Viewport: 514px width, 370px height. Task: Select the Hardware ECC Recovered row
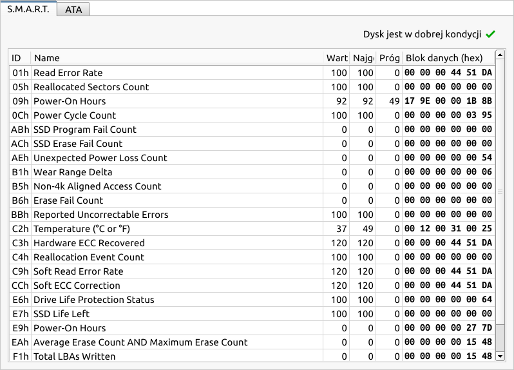(252, 243)
